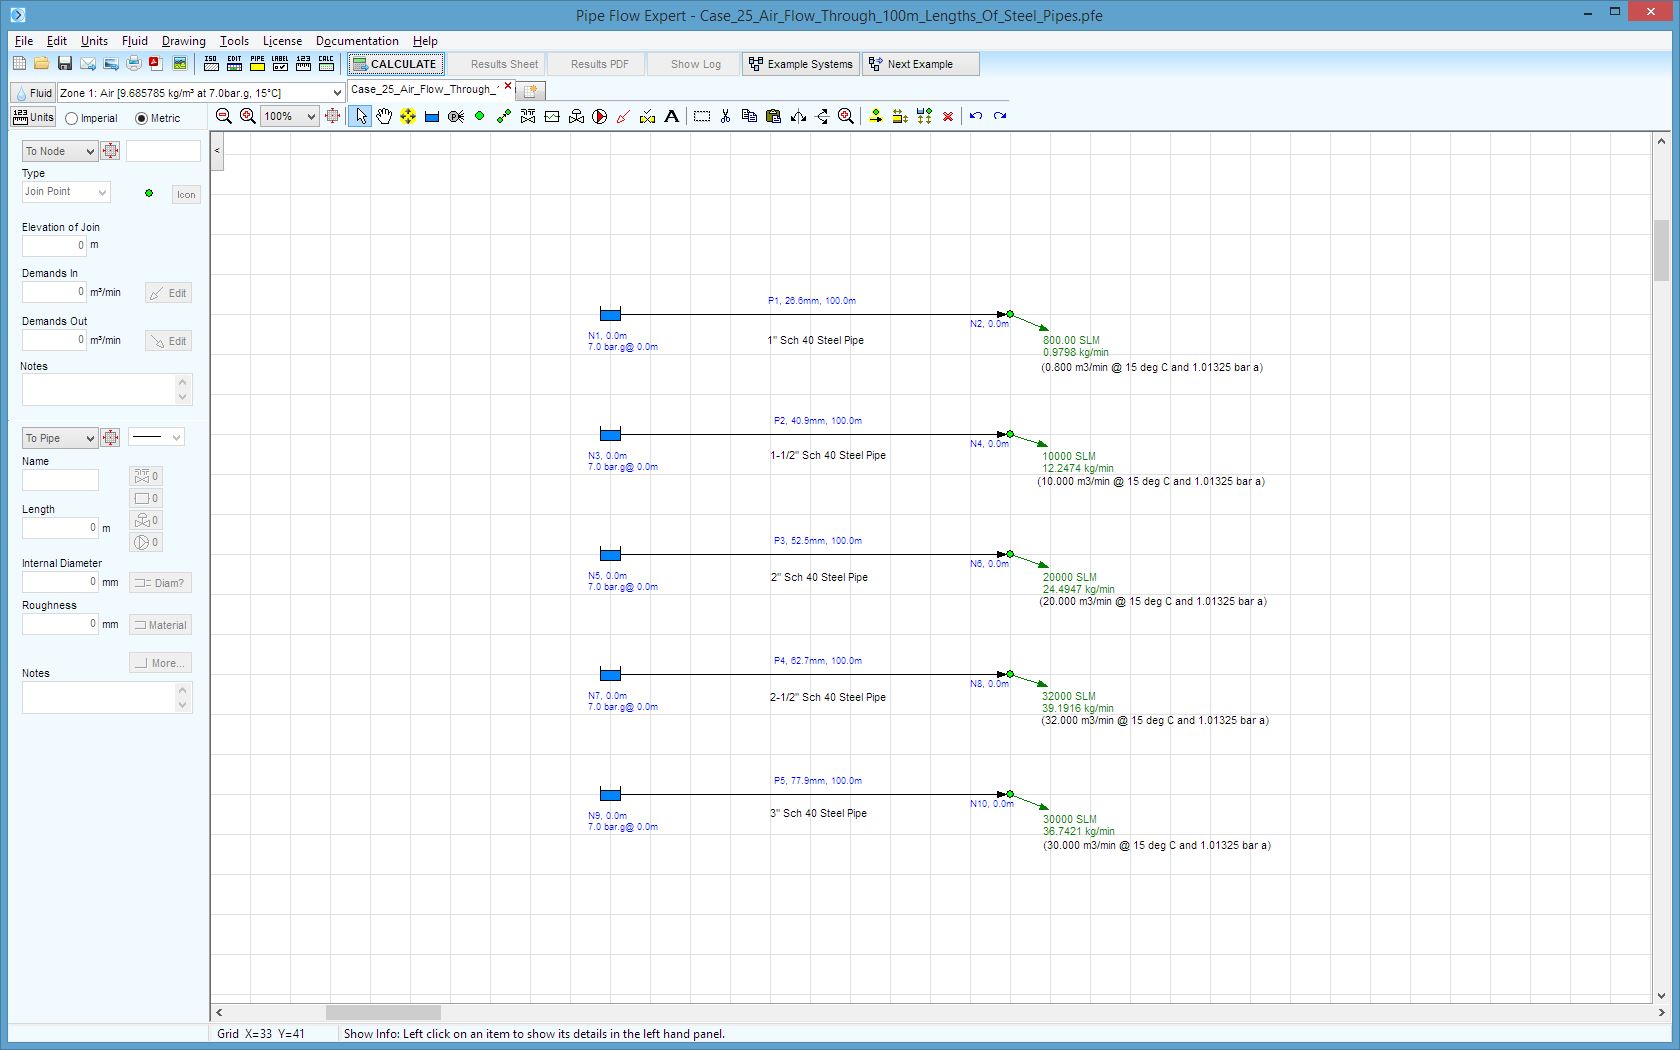The width and height of the screenshot is (1680, 1050).
Task: Click the Results PDF button
Action: (x=594, y=64)
